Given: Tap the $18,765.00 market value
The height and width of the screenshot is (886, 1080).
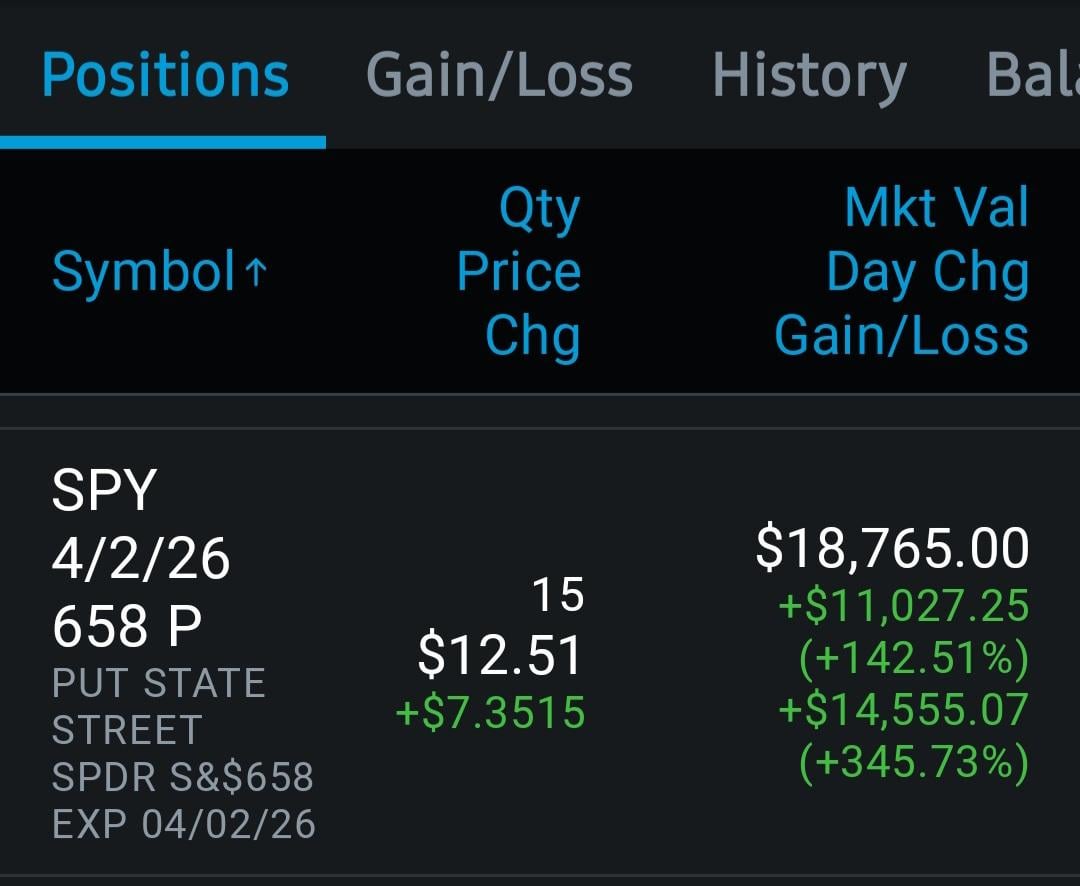Looking at the screenshot, I should [x=892, y=548].
